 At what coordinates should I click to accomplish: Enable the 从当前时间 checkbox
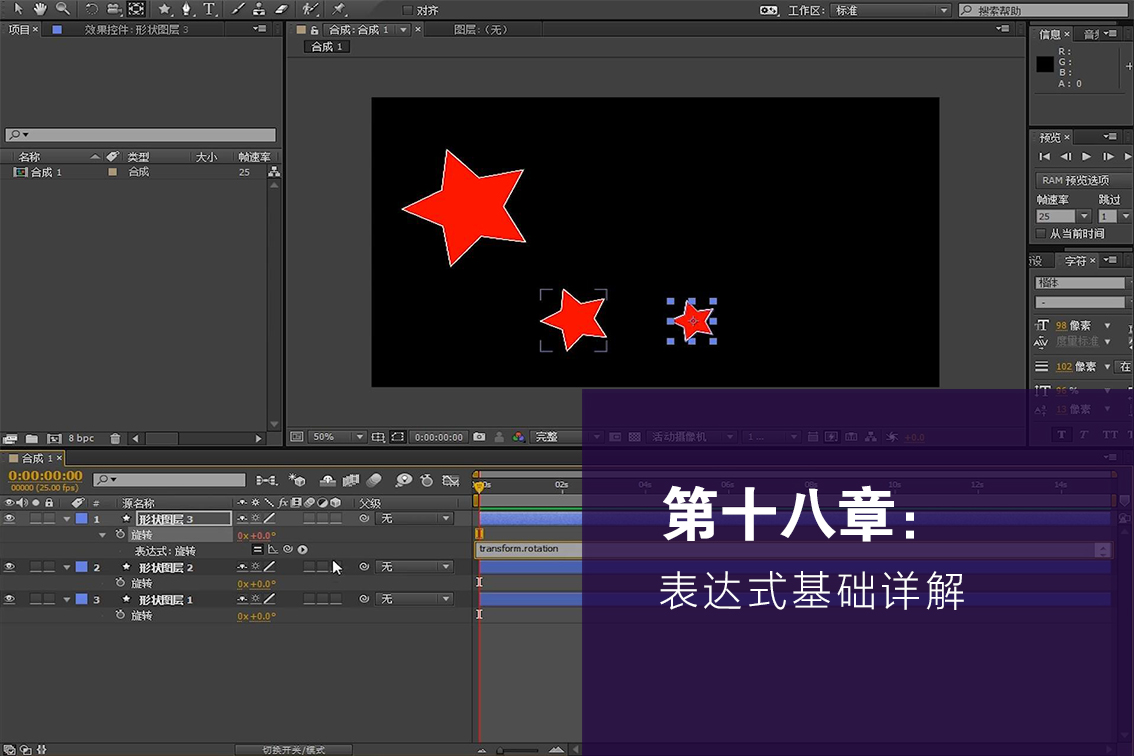(x=1041, y=234)
